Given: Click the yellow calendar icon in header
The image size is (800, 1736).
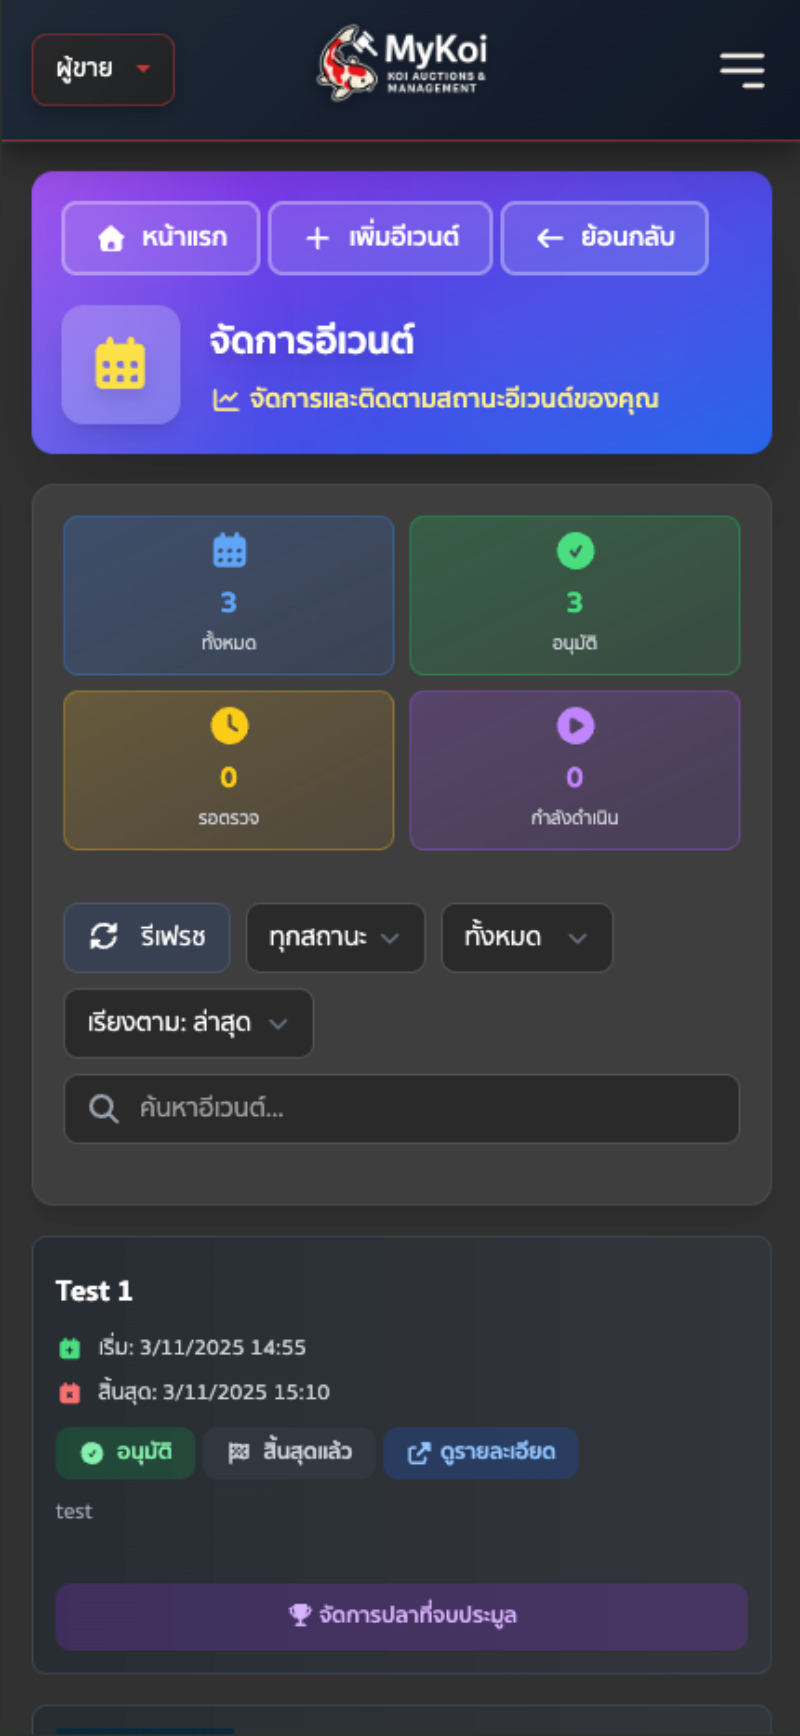Looking at the screenshot, I should pos(120,365).
